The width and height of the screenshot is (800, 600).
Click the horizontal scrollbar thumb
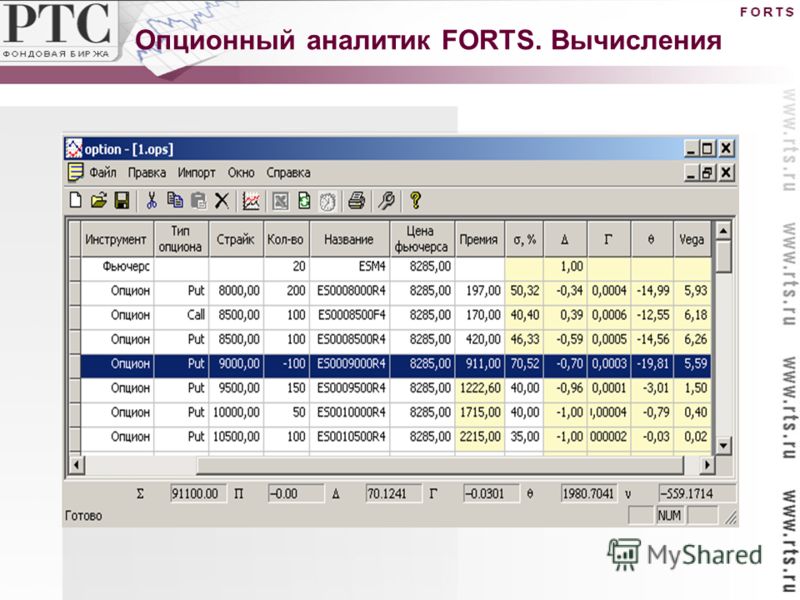coord(439,465)
